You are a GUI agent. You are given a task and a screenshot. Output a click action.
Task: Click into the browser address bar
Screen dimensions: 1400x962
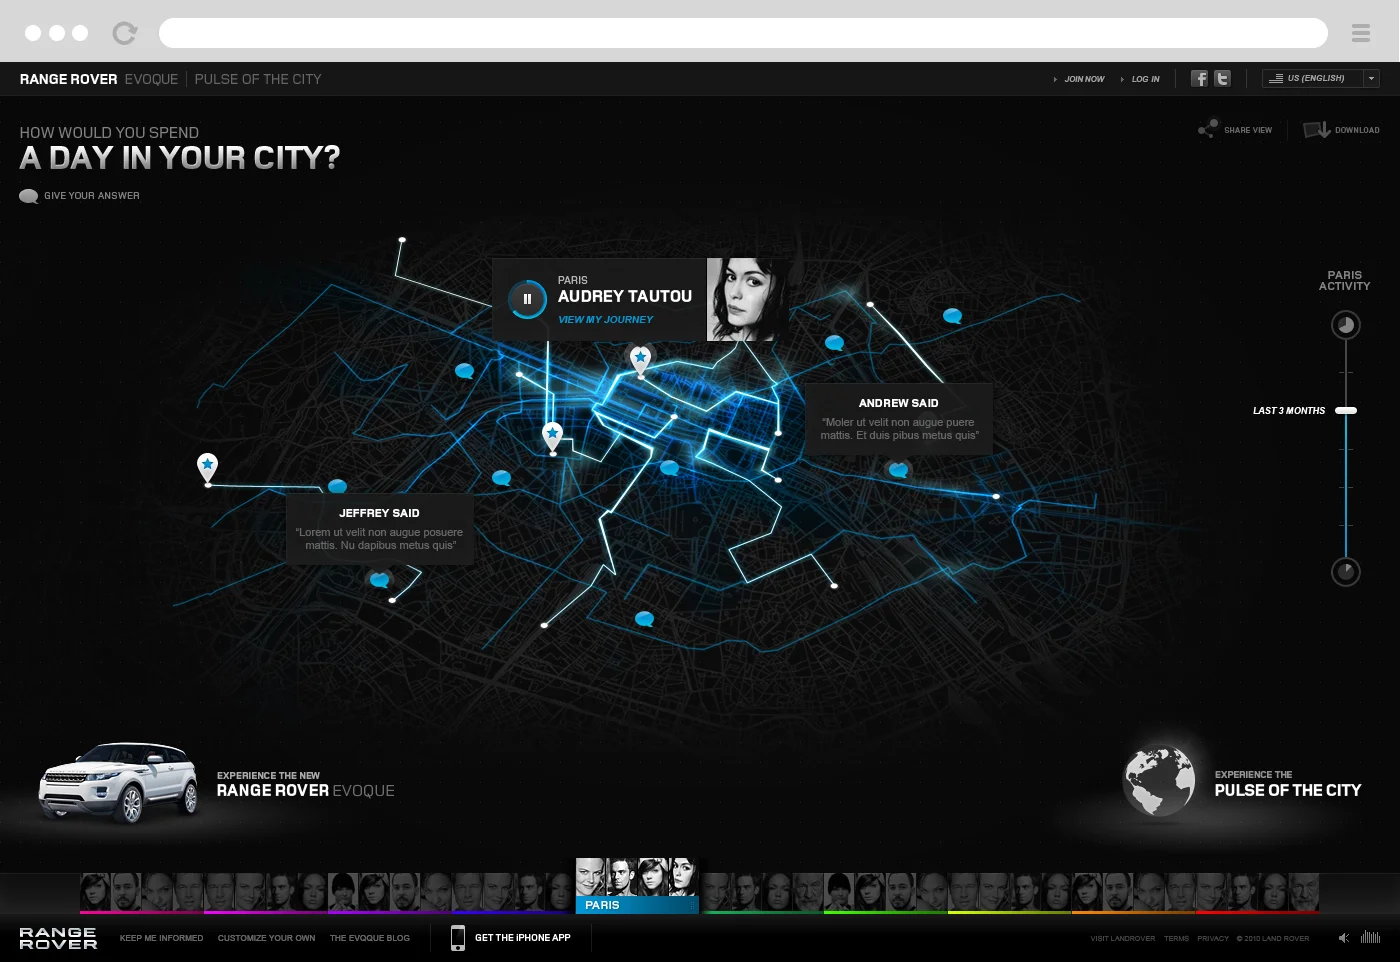tap(743, 33)
